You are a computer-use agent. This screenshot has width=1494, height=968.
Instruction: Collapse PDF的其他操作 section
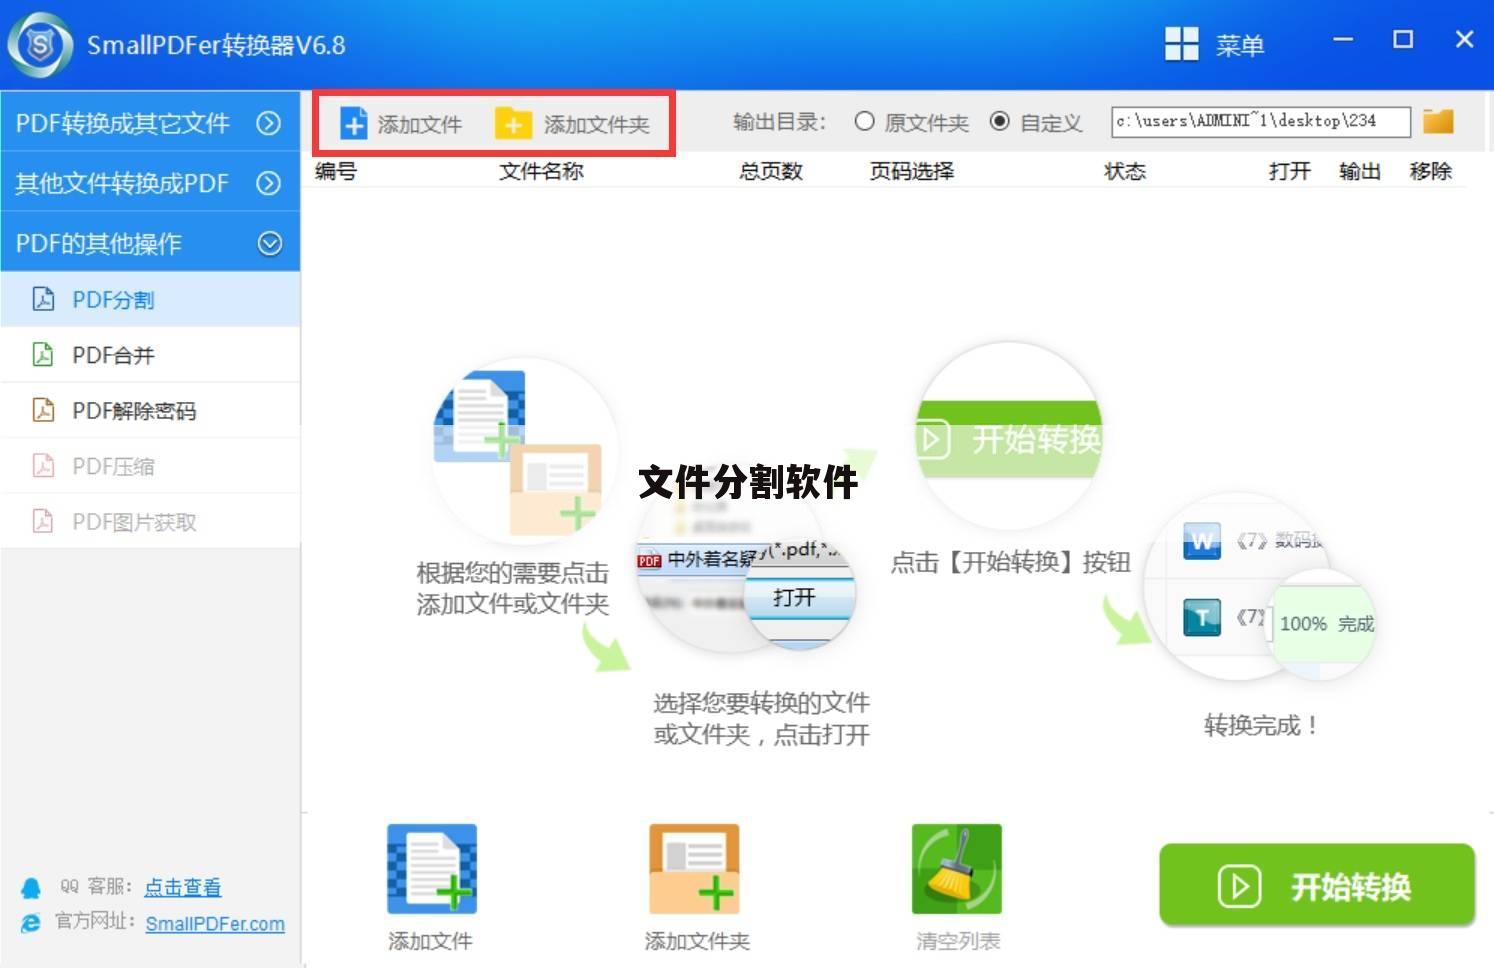150,243
